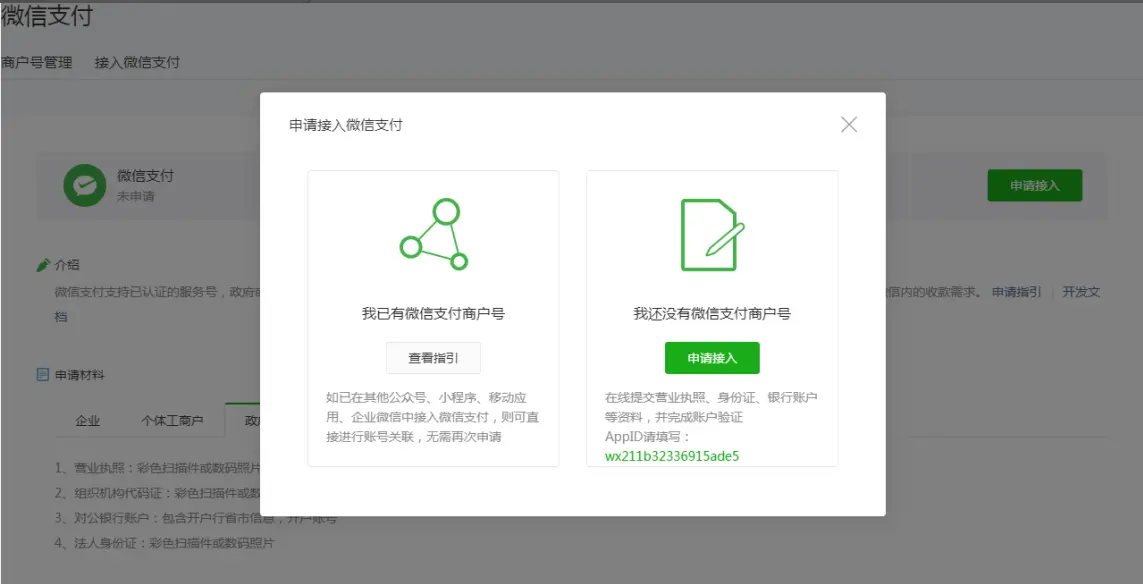The width and height of the screenshot is (1143, 584).
Task: Click the document-with-pen icon for new merchant
Action: point(712,235)
